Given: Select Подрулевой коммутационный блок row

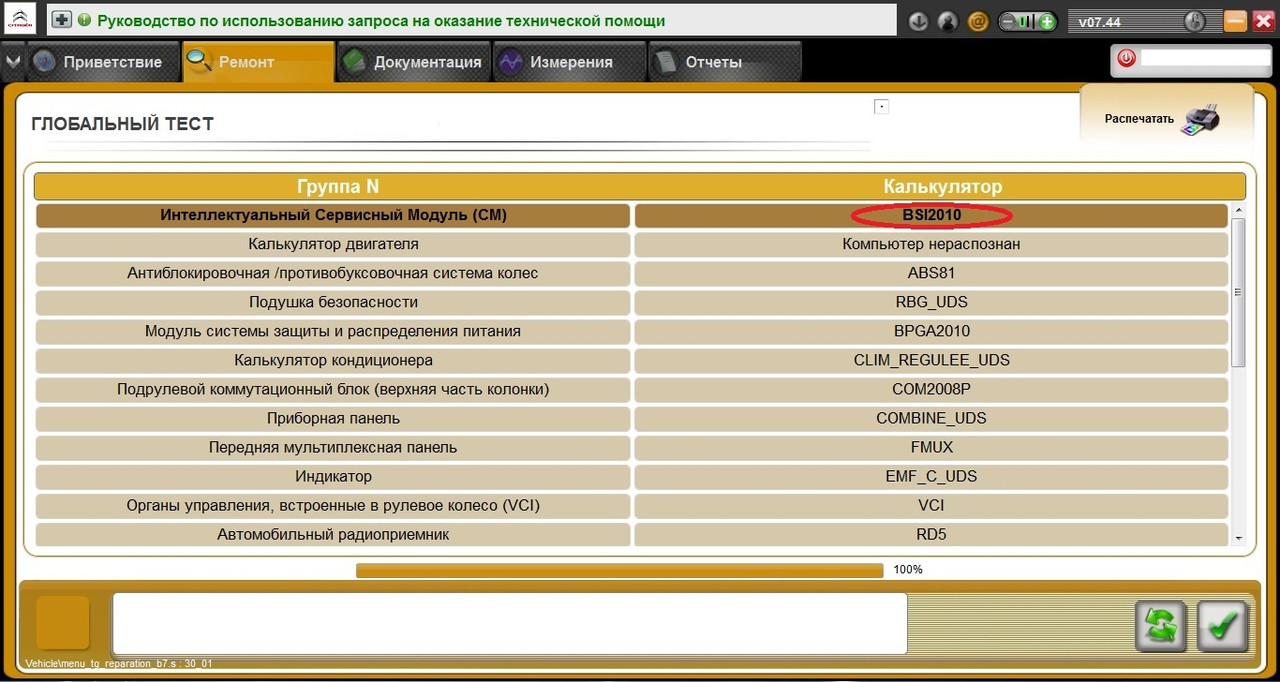Looking at the screenshot, I should (333, 389).
